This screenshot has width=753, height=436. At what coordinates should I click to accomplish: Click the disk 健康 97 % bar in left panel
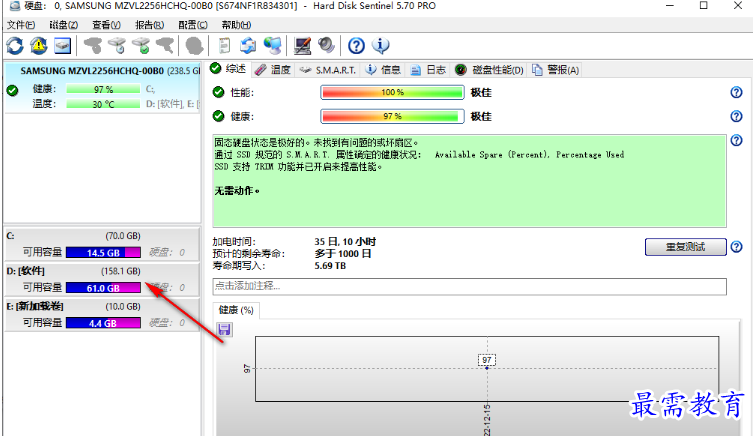tap(103, 89)
